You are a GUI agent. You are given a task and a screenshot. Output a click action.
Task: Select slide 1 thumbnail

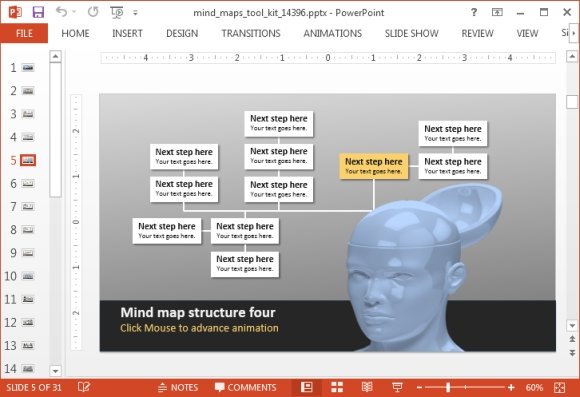[x=28, y=68]
